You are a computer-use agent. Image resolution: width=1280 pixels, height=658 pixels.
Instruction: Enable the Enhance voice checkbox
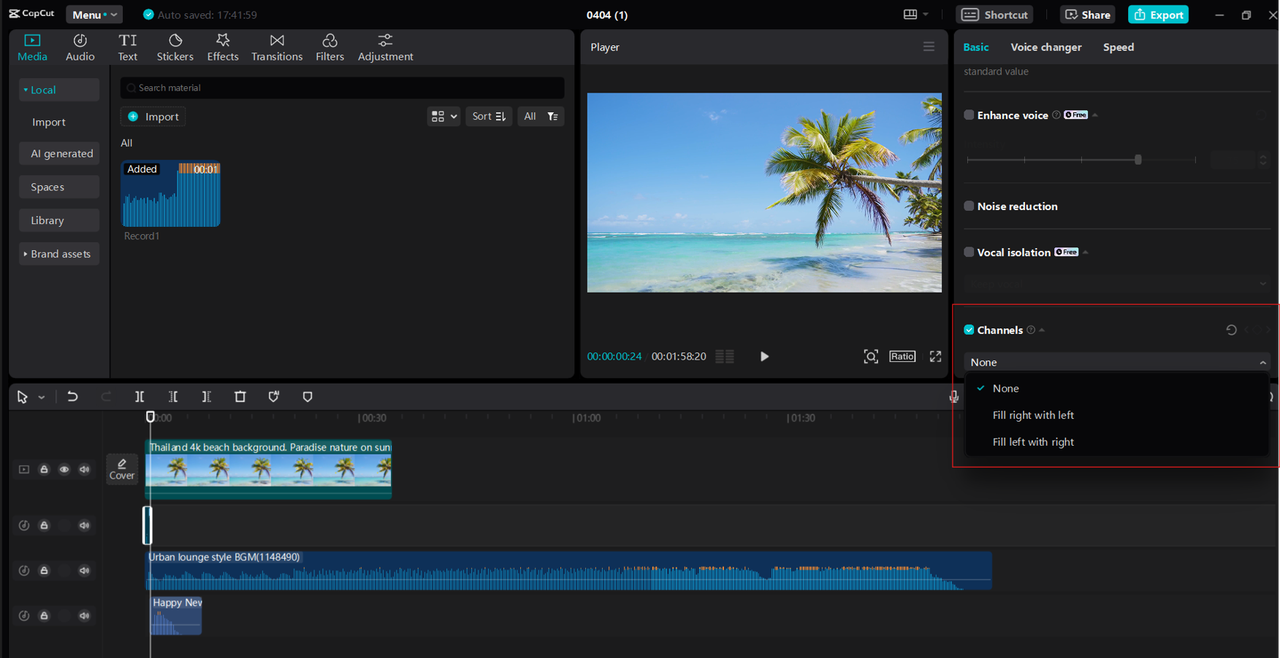click(969, 115)
